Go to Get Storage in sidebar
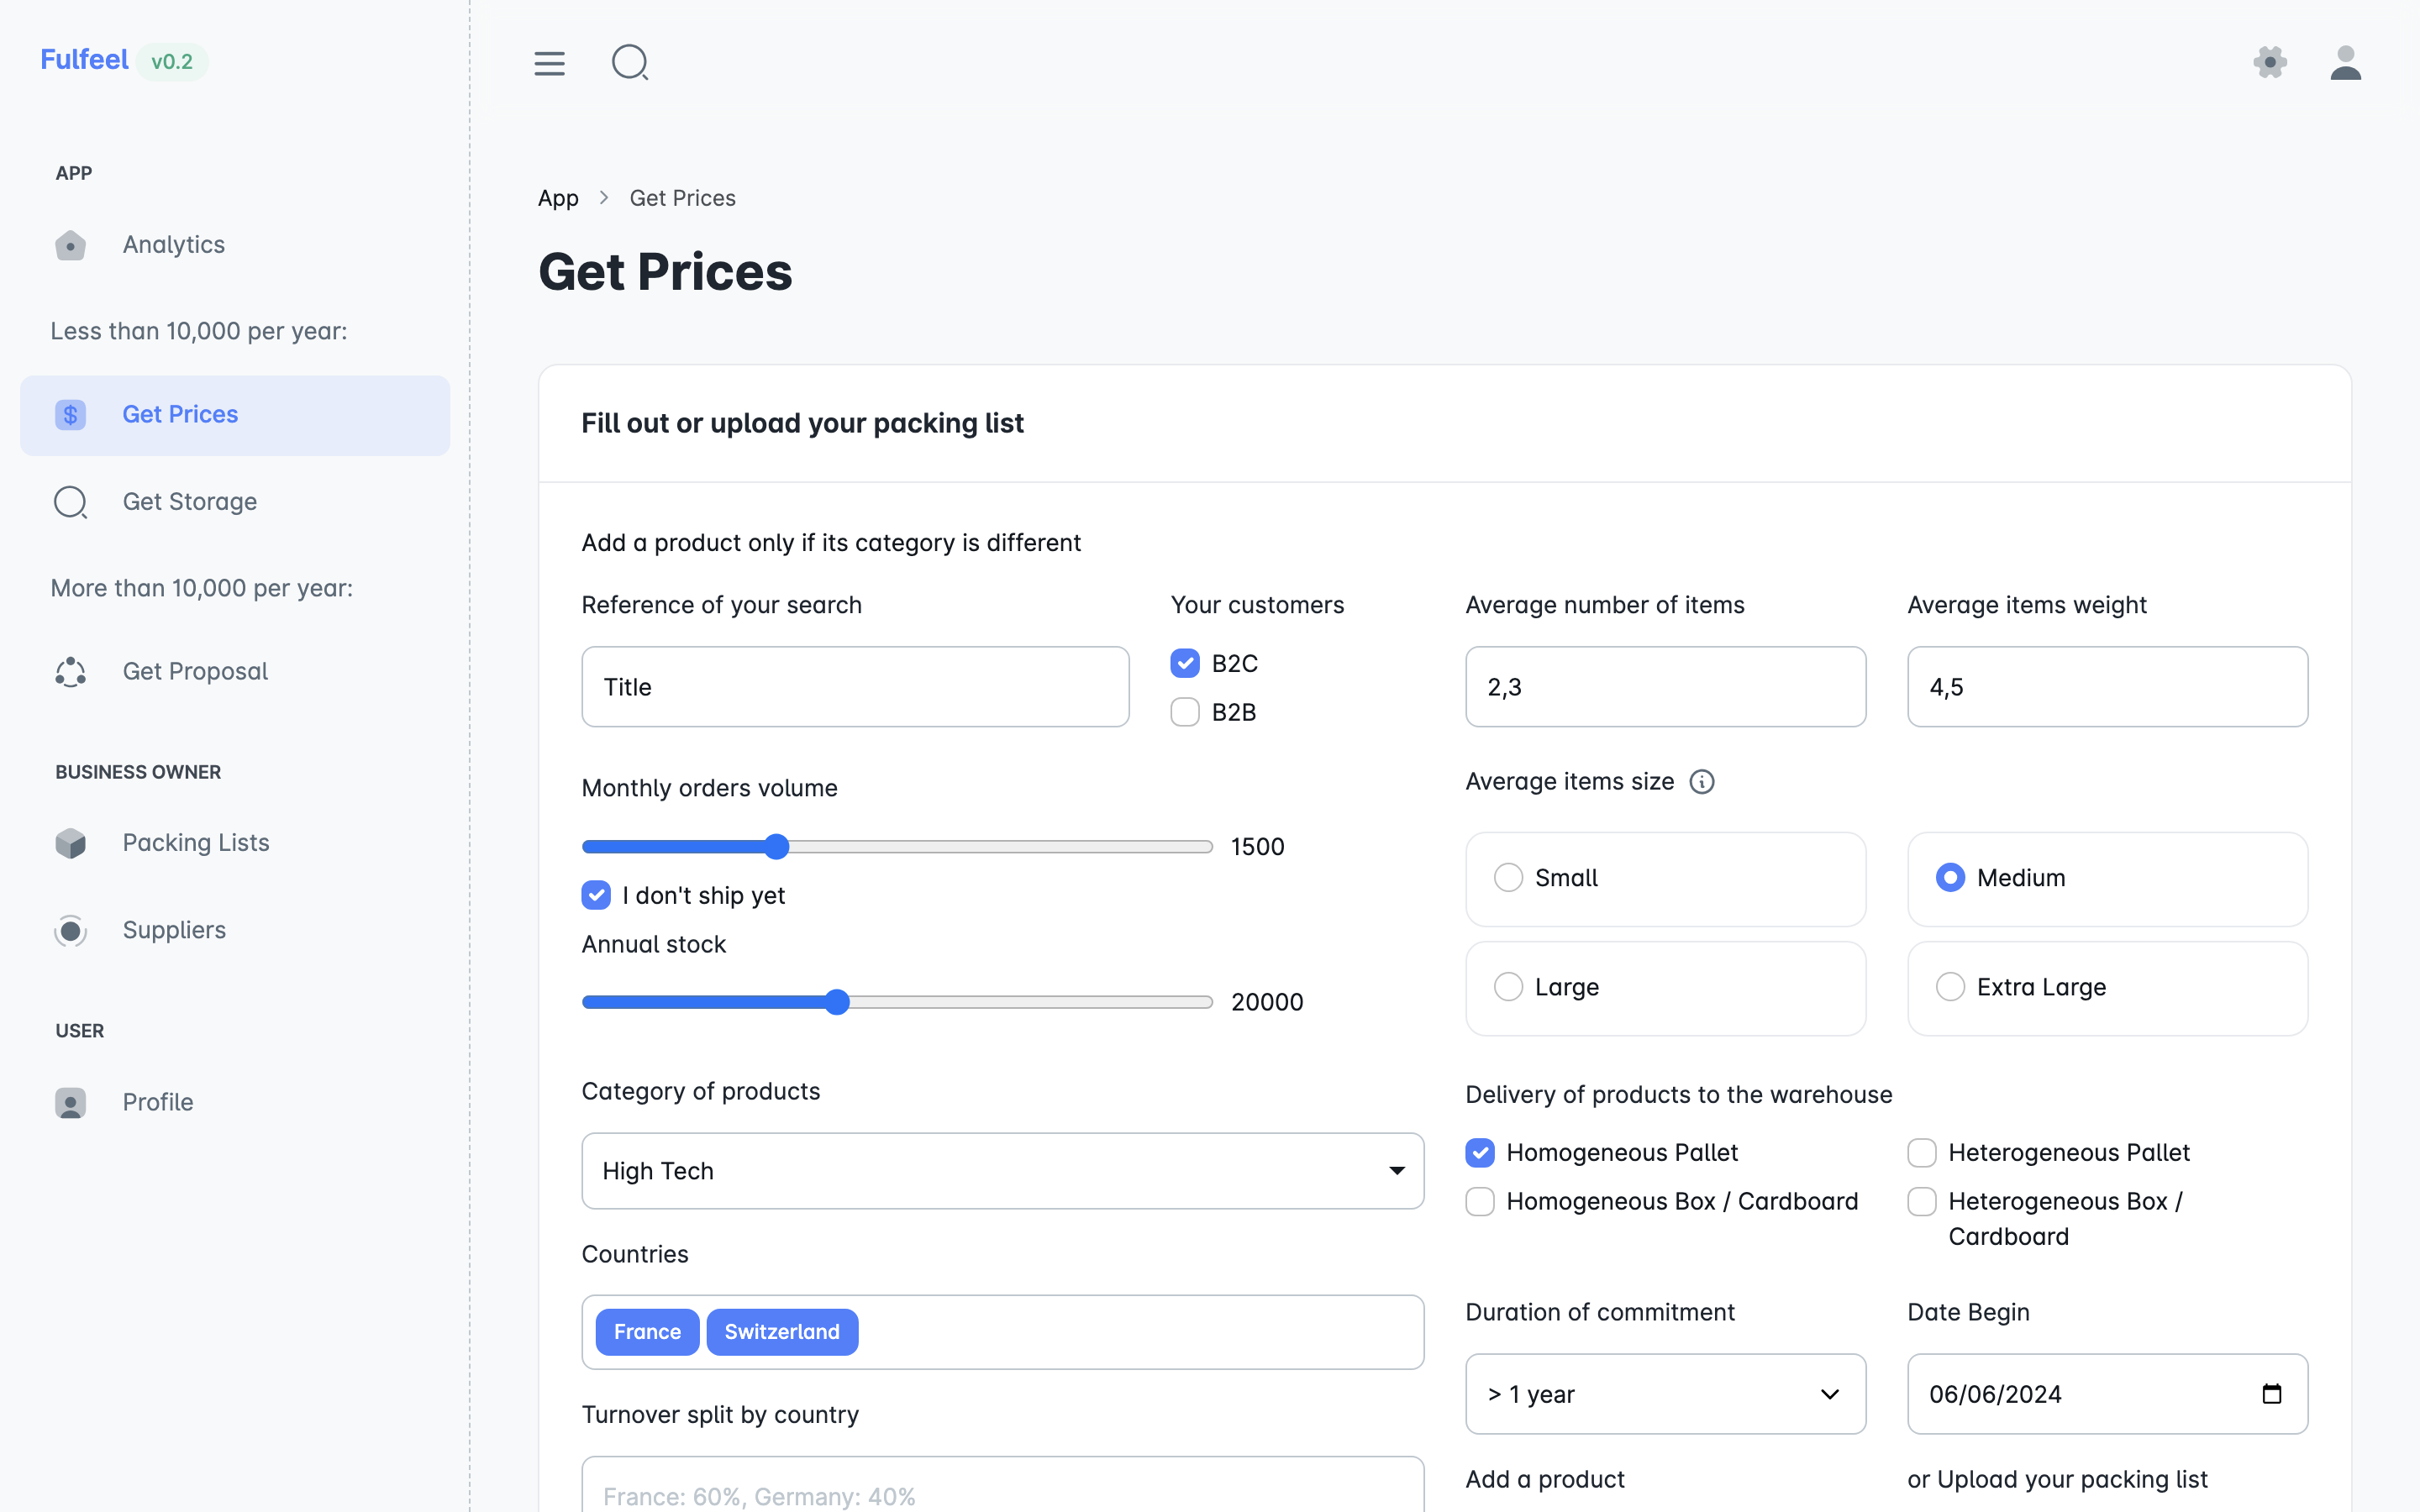2420x1512 pixels. coord(190,502)
